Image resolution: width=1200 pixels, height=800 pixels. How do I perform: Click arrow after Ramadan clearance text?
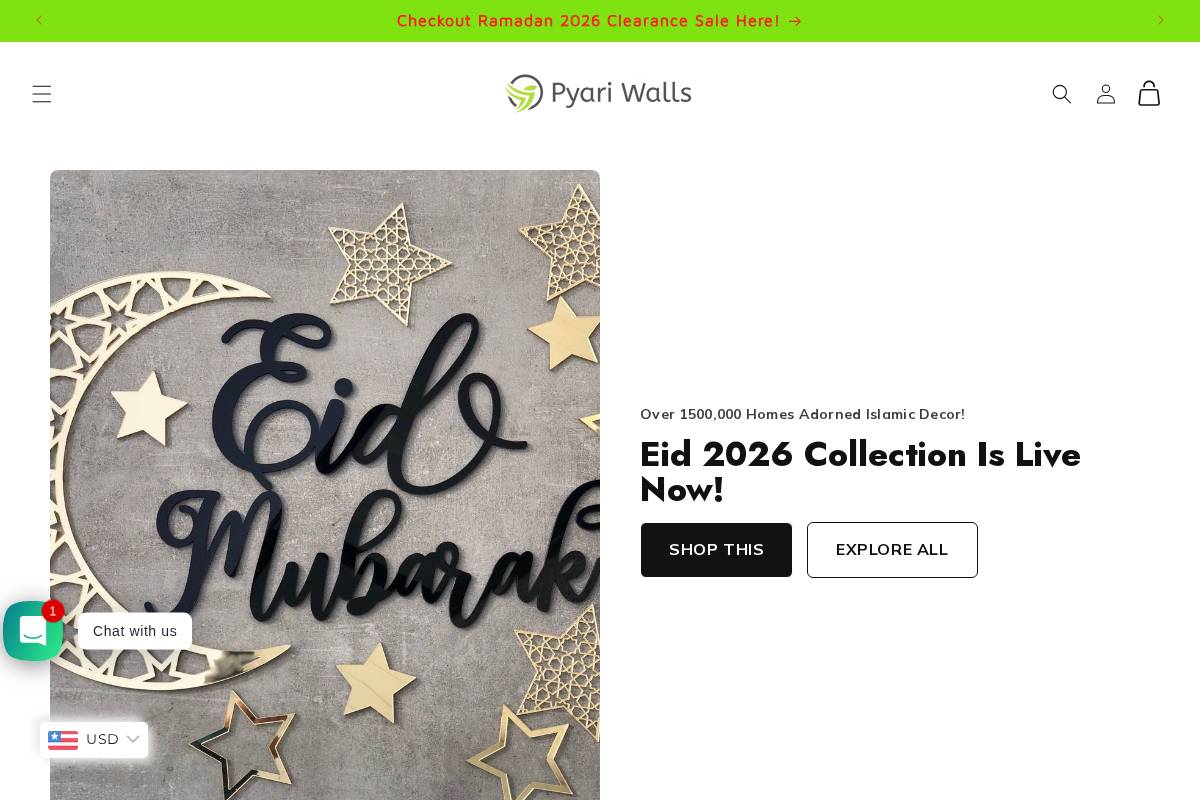coord(795,21)
